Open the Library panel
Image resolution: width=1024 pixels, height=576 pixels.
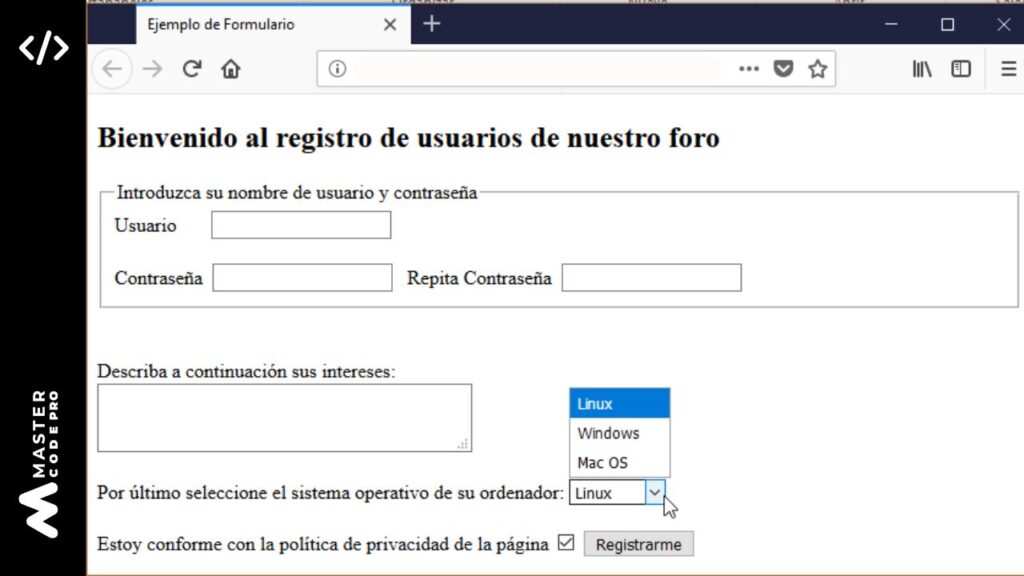pyautogui.click(x=921, y=69)
